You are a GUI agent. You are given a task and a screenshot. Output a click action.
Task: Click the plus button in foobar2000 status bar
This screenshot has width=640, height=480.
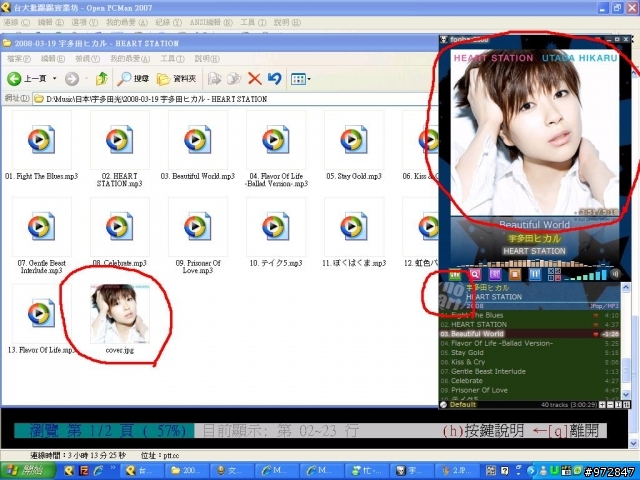coord(602,404)
